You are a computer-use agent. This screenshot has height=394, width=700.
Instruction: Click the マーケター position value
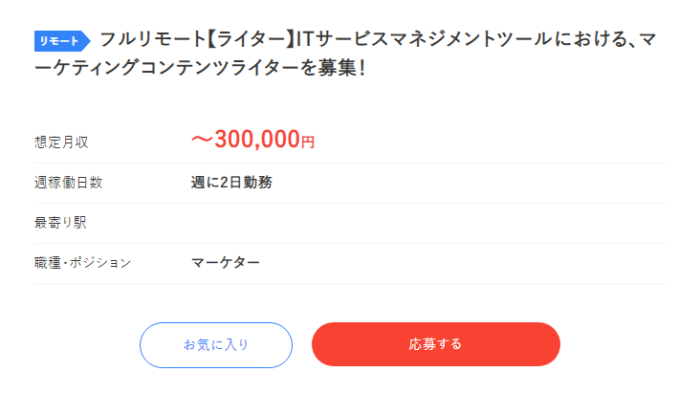point(225,262)
